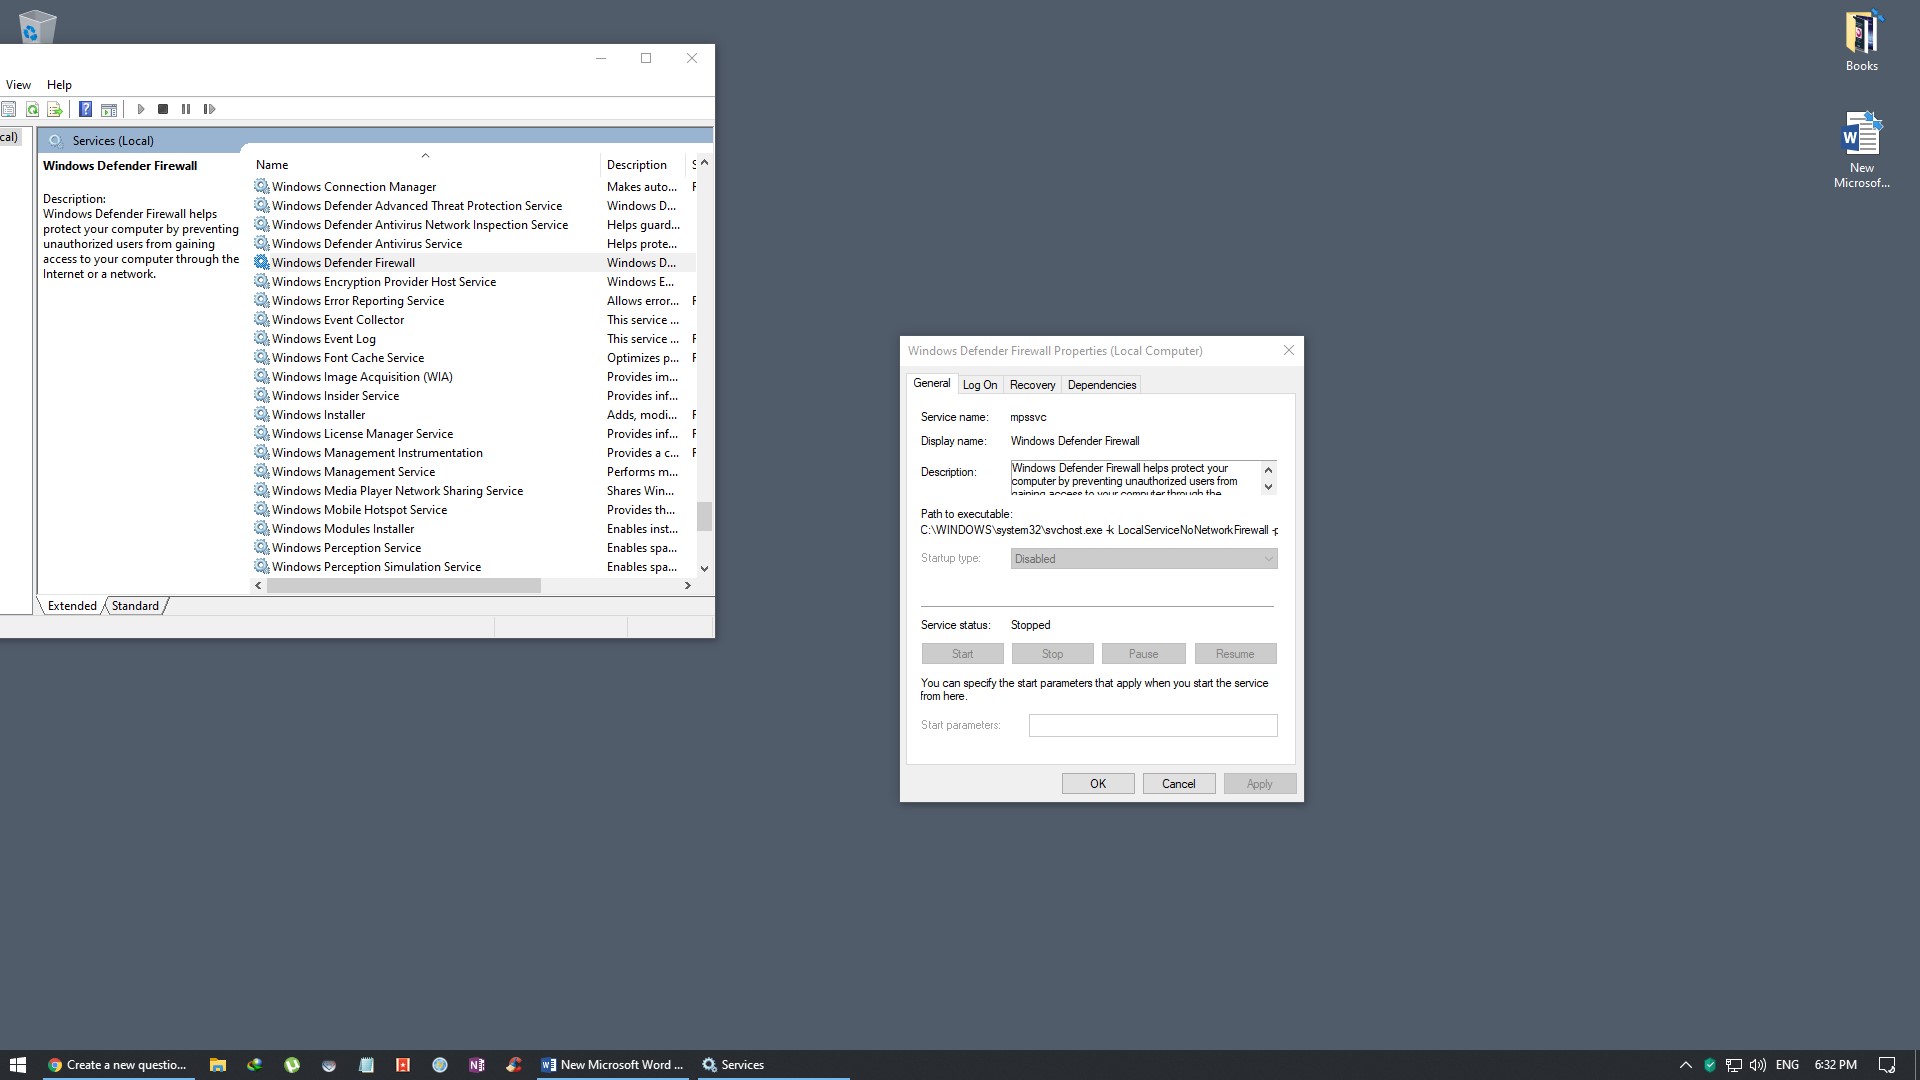This screenshot has height=1080, width=1920.
Task: Select Windows Mobile Hotspot Service row
Action: 472,510
